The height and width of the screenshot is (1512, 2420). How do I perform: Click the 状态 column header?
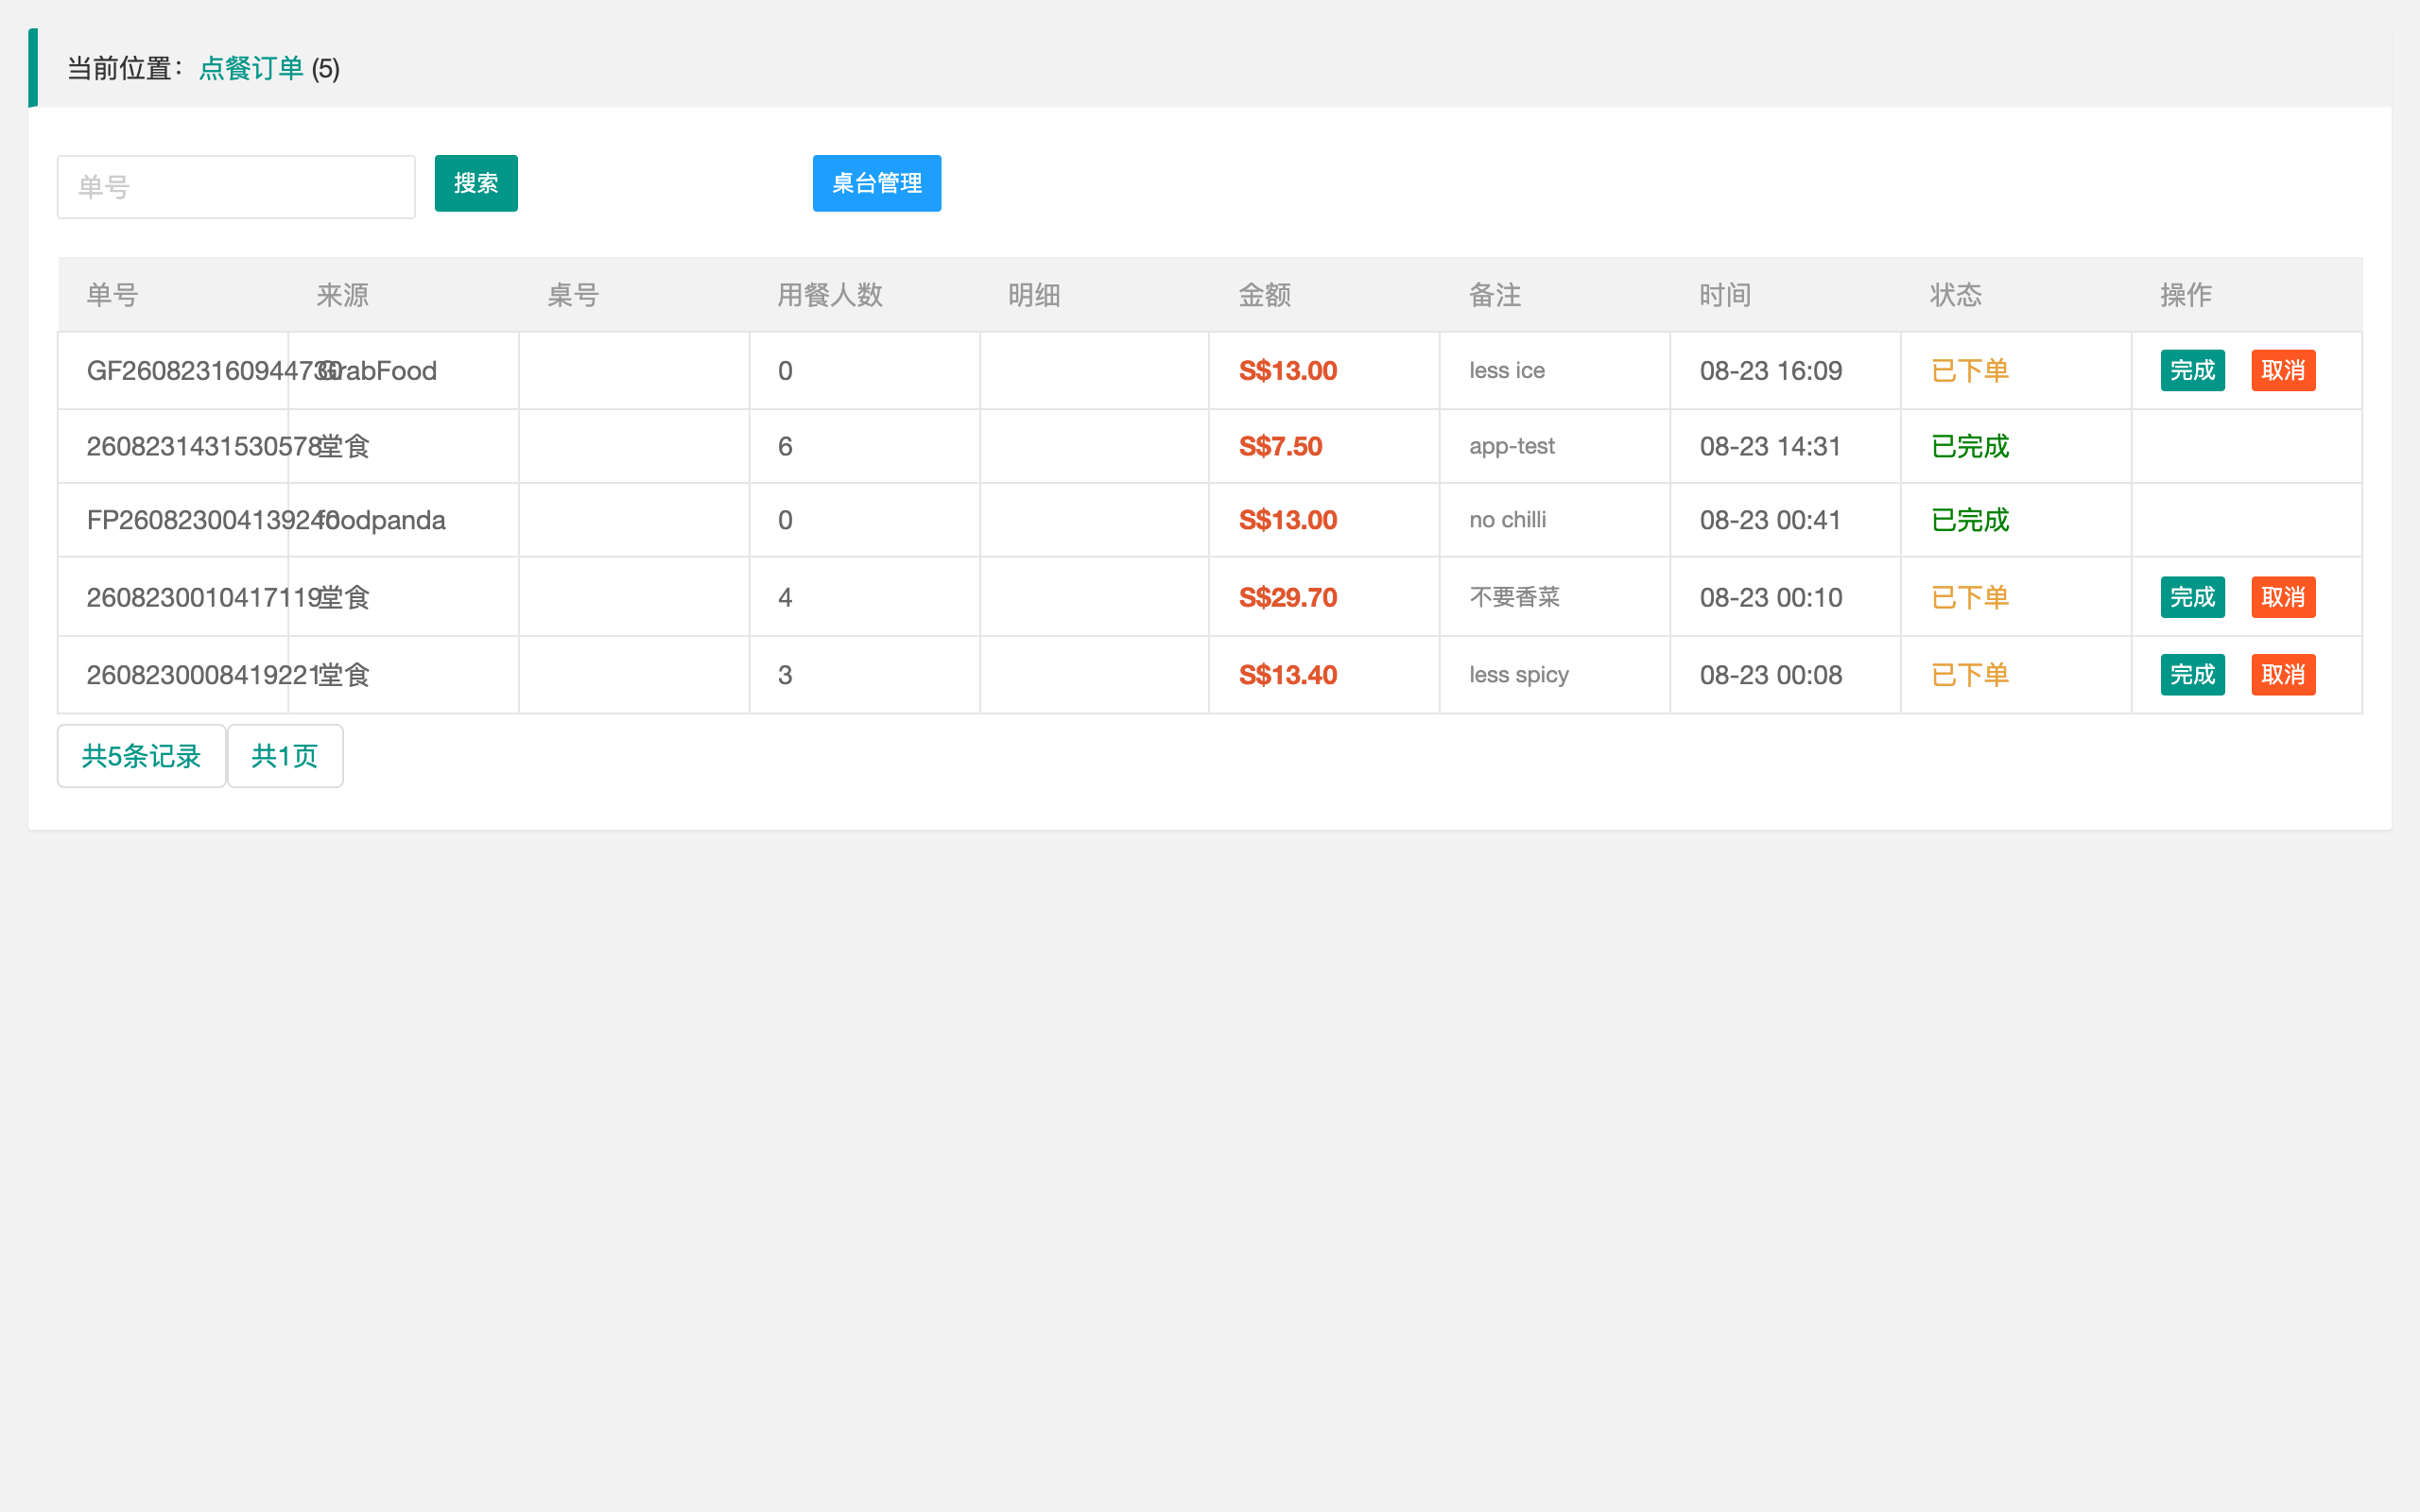tap(1956, 295)
